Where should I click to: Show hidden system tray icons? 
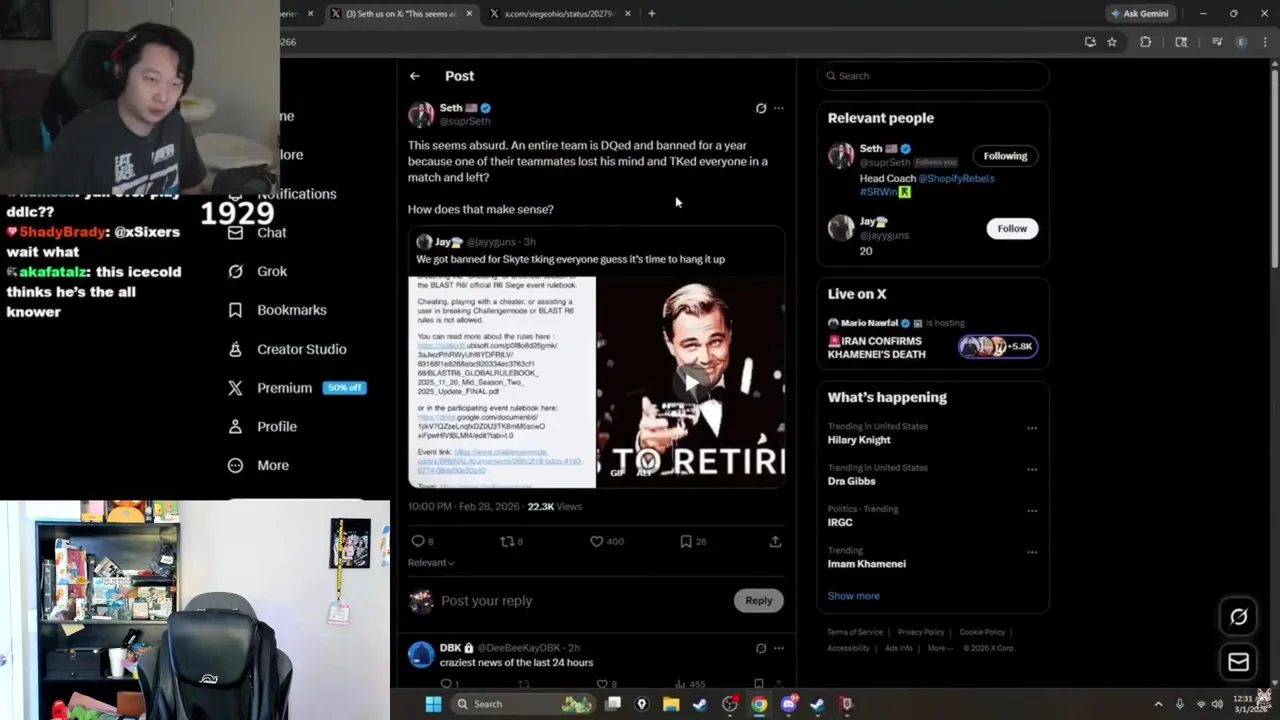click(x=1158, y=704)
